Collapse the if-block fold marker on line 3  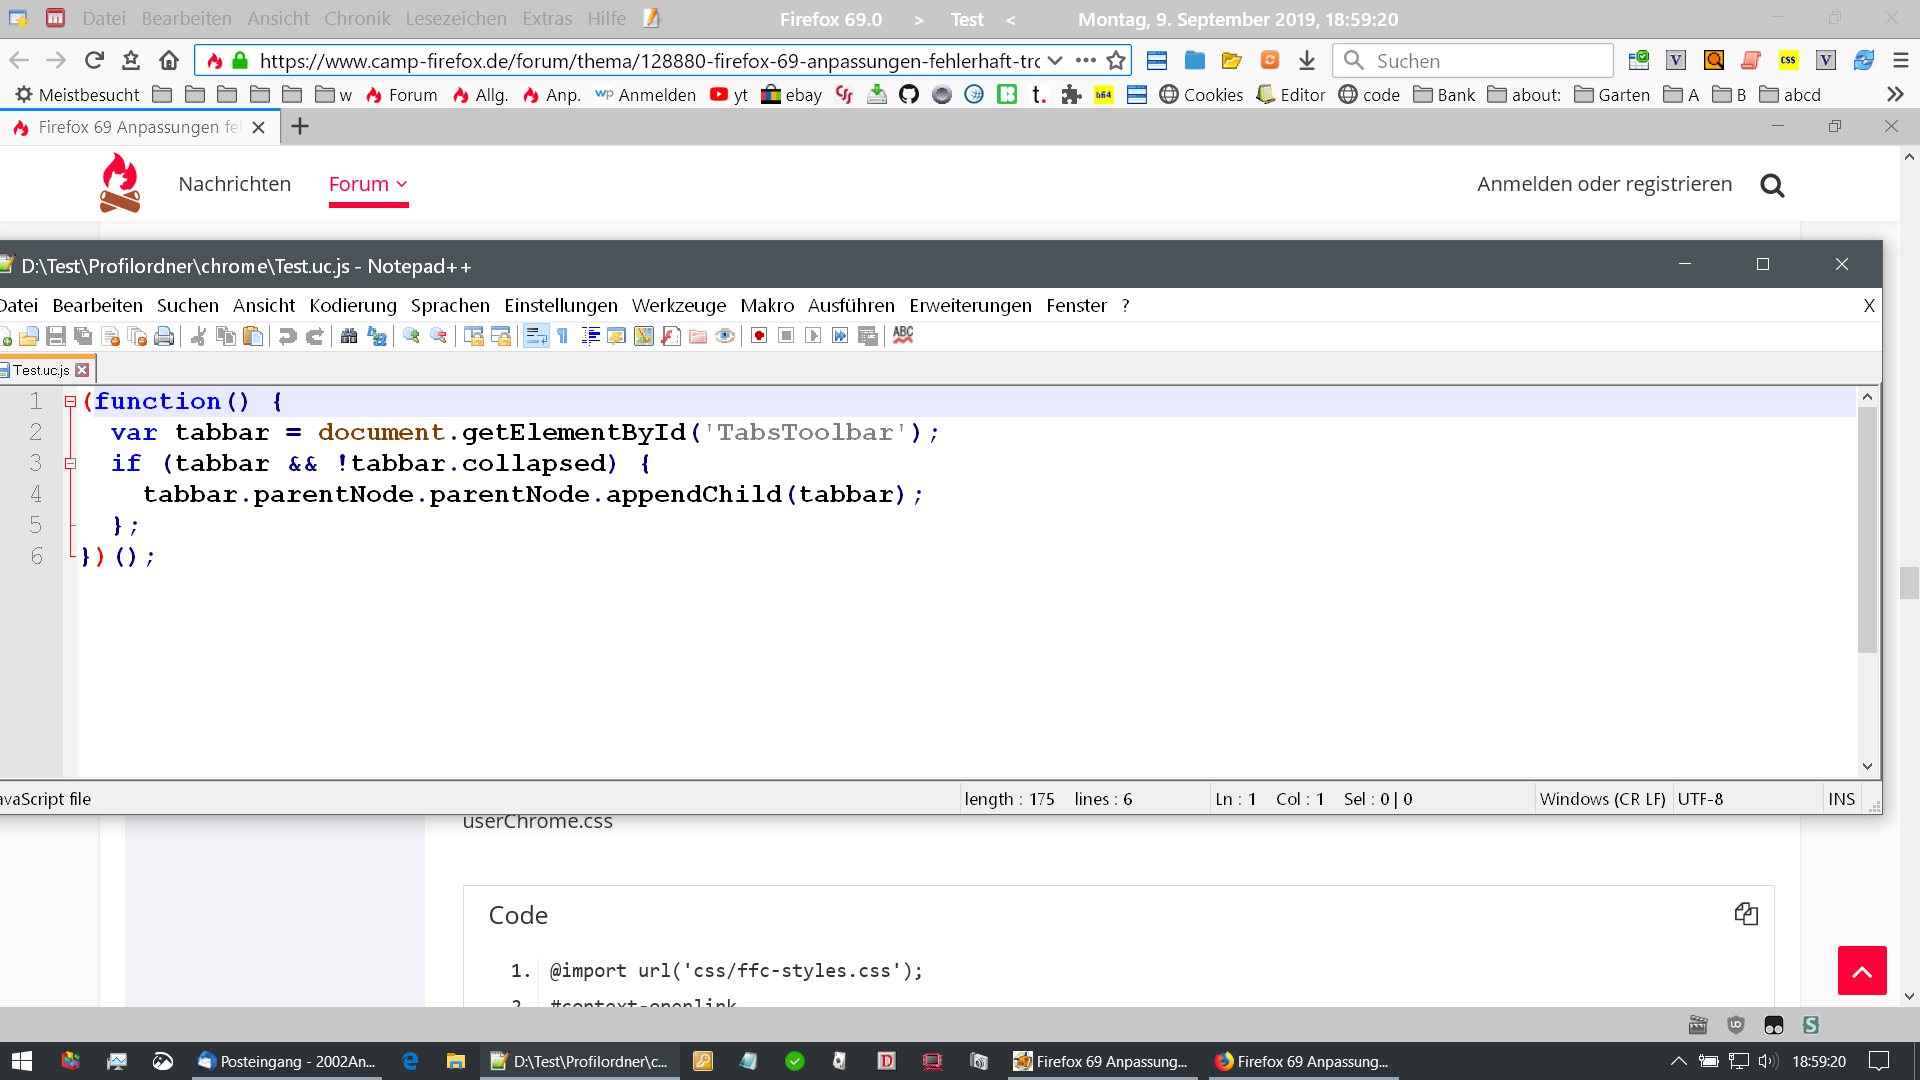coord(70,464)
